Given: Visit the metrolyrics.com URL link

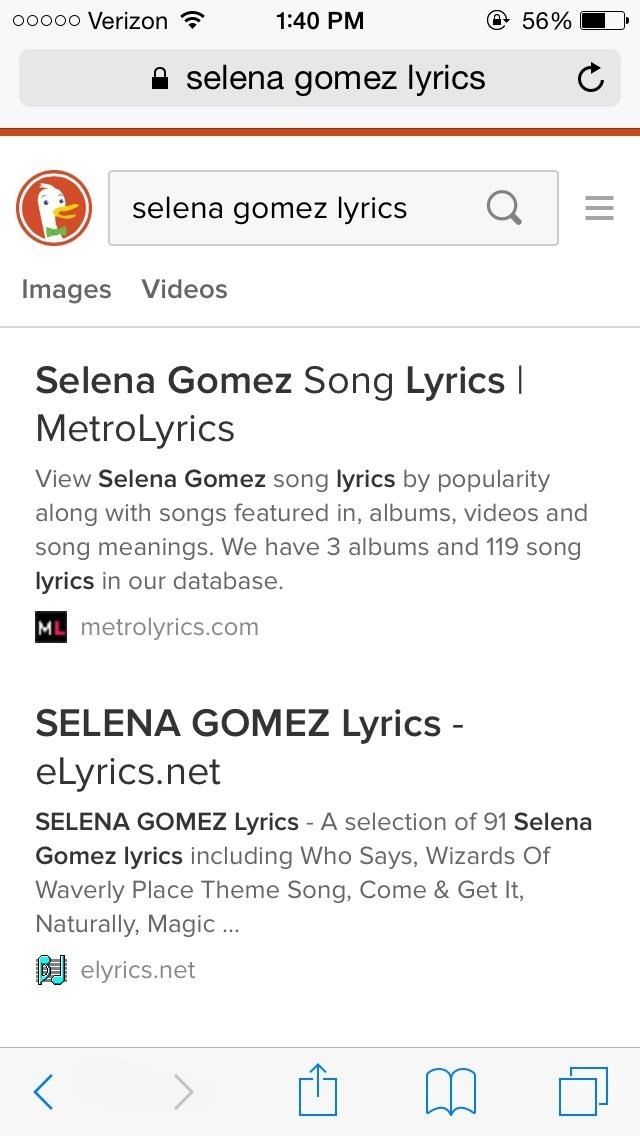Looking at the screenshot, I should point(169,627).
